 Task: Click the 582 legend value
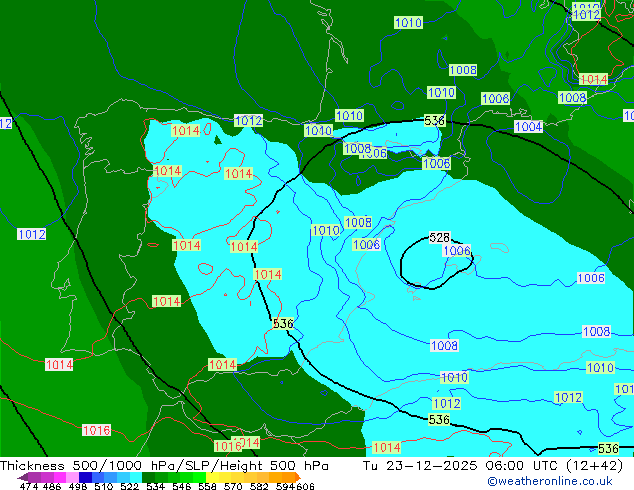pos(259,486)
